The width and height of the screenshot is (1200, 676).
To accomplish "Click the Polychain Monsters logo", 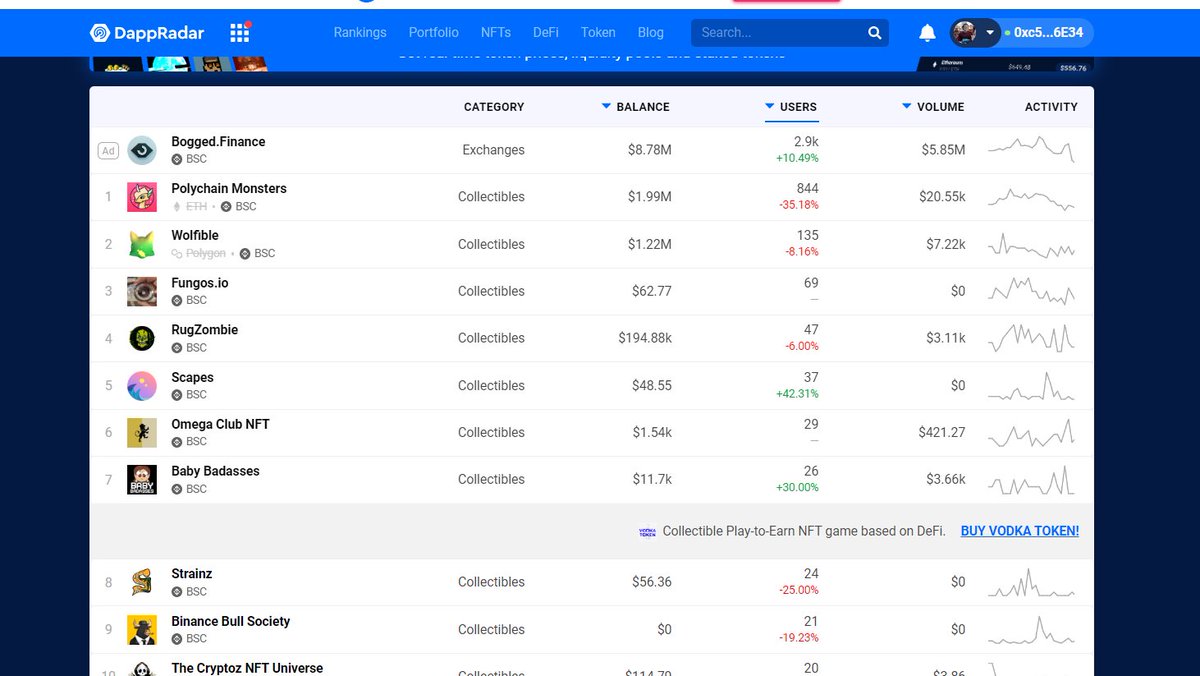I will click(x=142, y=197).
